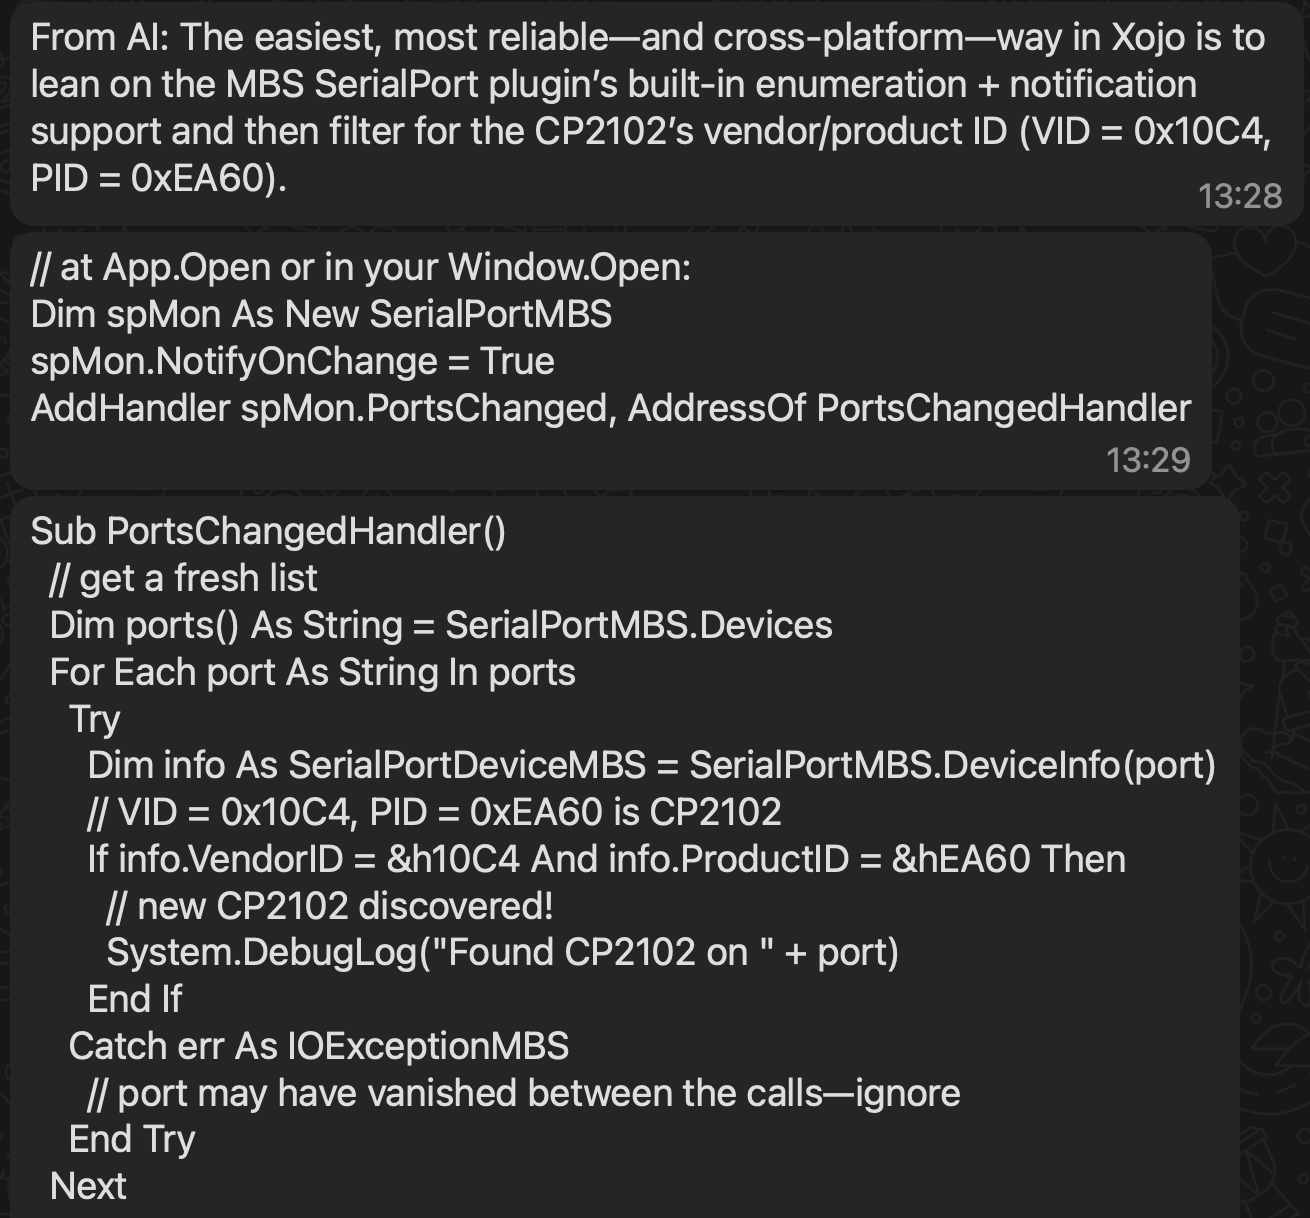The width and height of the screenshot is (1310, 1218).
Task: Click the 'Dim spMon As New SerialPortMBS' line
Action: pyautogui.click(x=321, y=314)
